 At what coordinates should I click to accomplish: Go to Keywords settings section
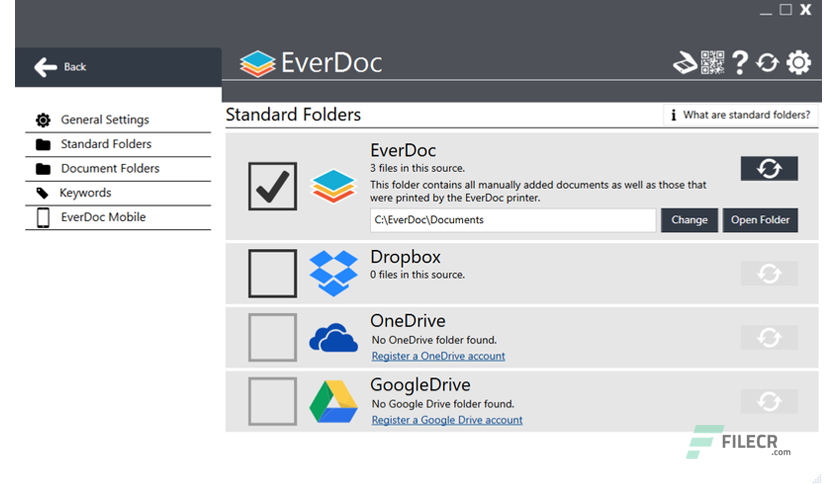coord(85,193)
